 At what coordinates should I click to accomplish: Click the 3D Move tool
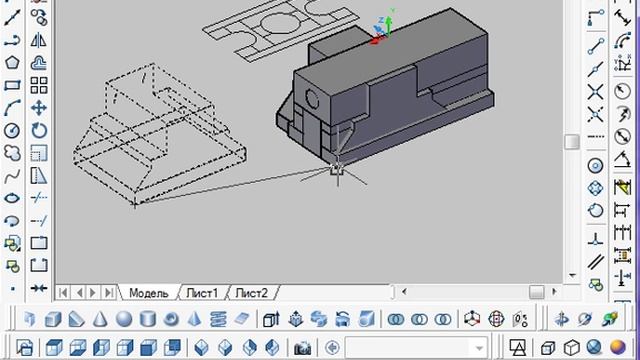pyautogui.click(x=472, y=319)
